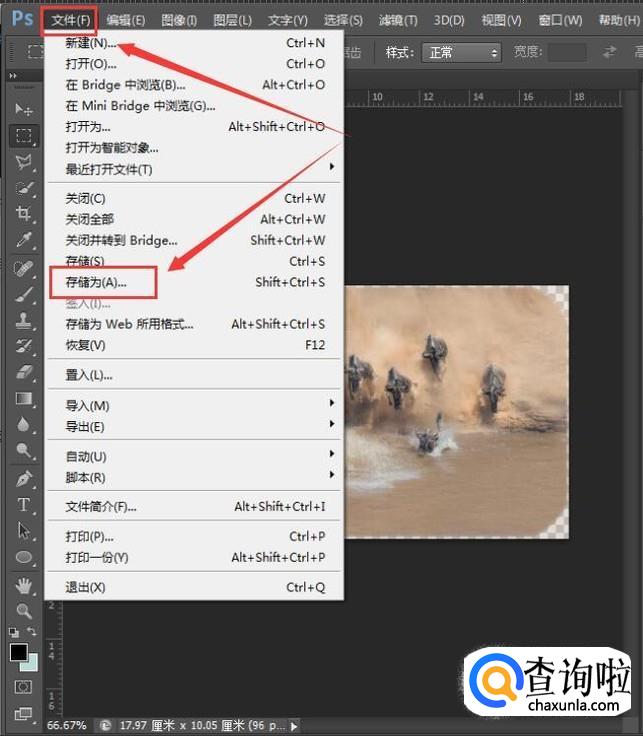Open the 滤镜(T) menu
The height and width of the screenshot is (736, 643).
tap(397, 20)
